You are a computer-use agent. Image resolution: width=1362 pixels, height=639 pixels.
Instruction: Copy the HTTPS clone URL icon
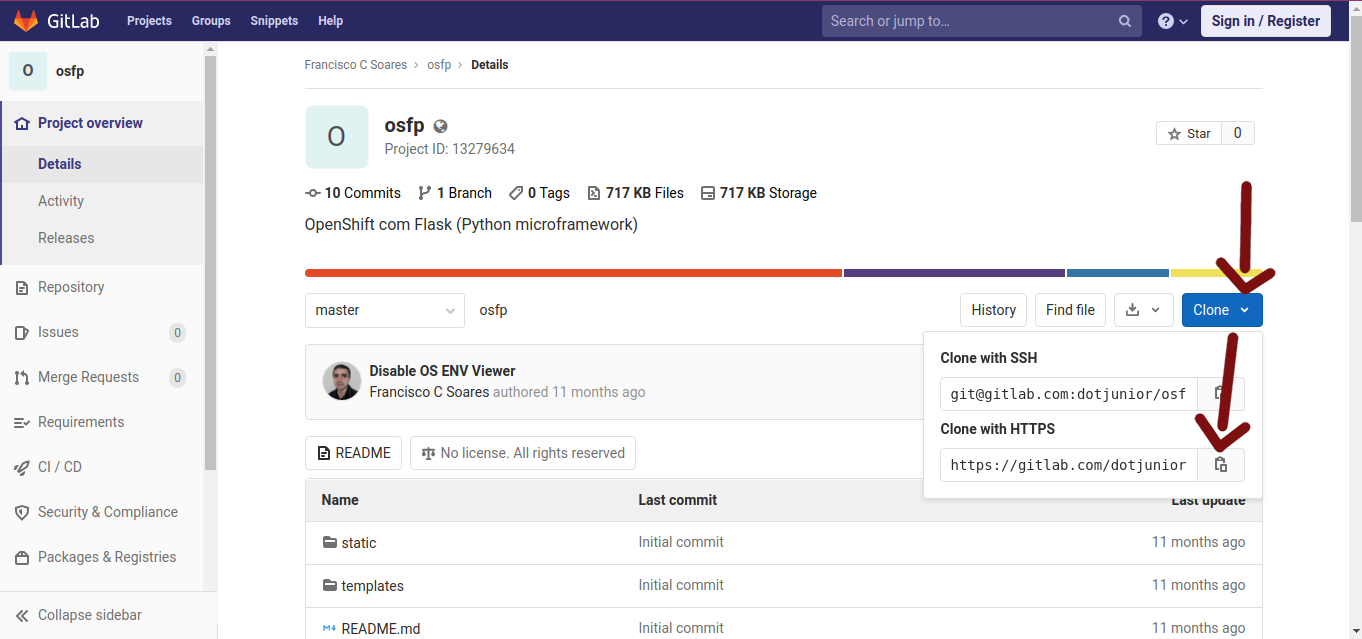(x=1221, y=465)
